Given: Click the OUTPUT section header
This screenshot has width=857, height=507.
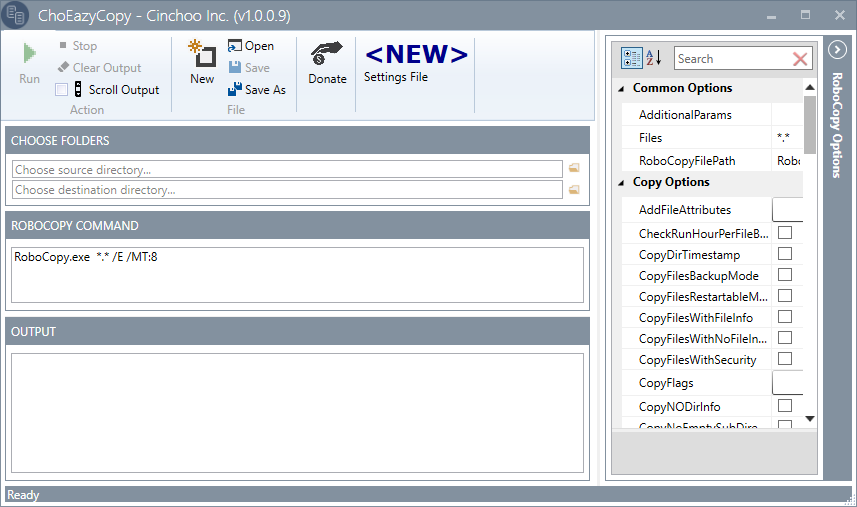Looking at the screenshot, I should pos(297,332).
